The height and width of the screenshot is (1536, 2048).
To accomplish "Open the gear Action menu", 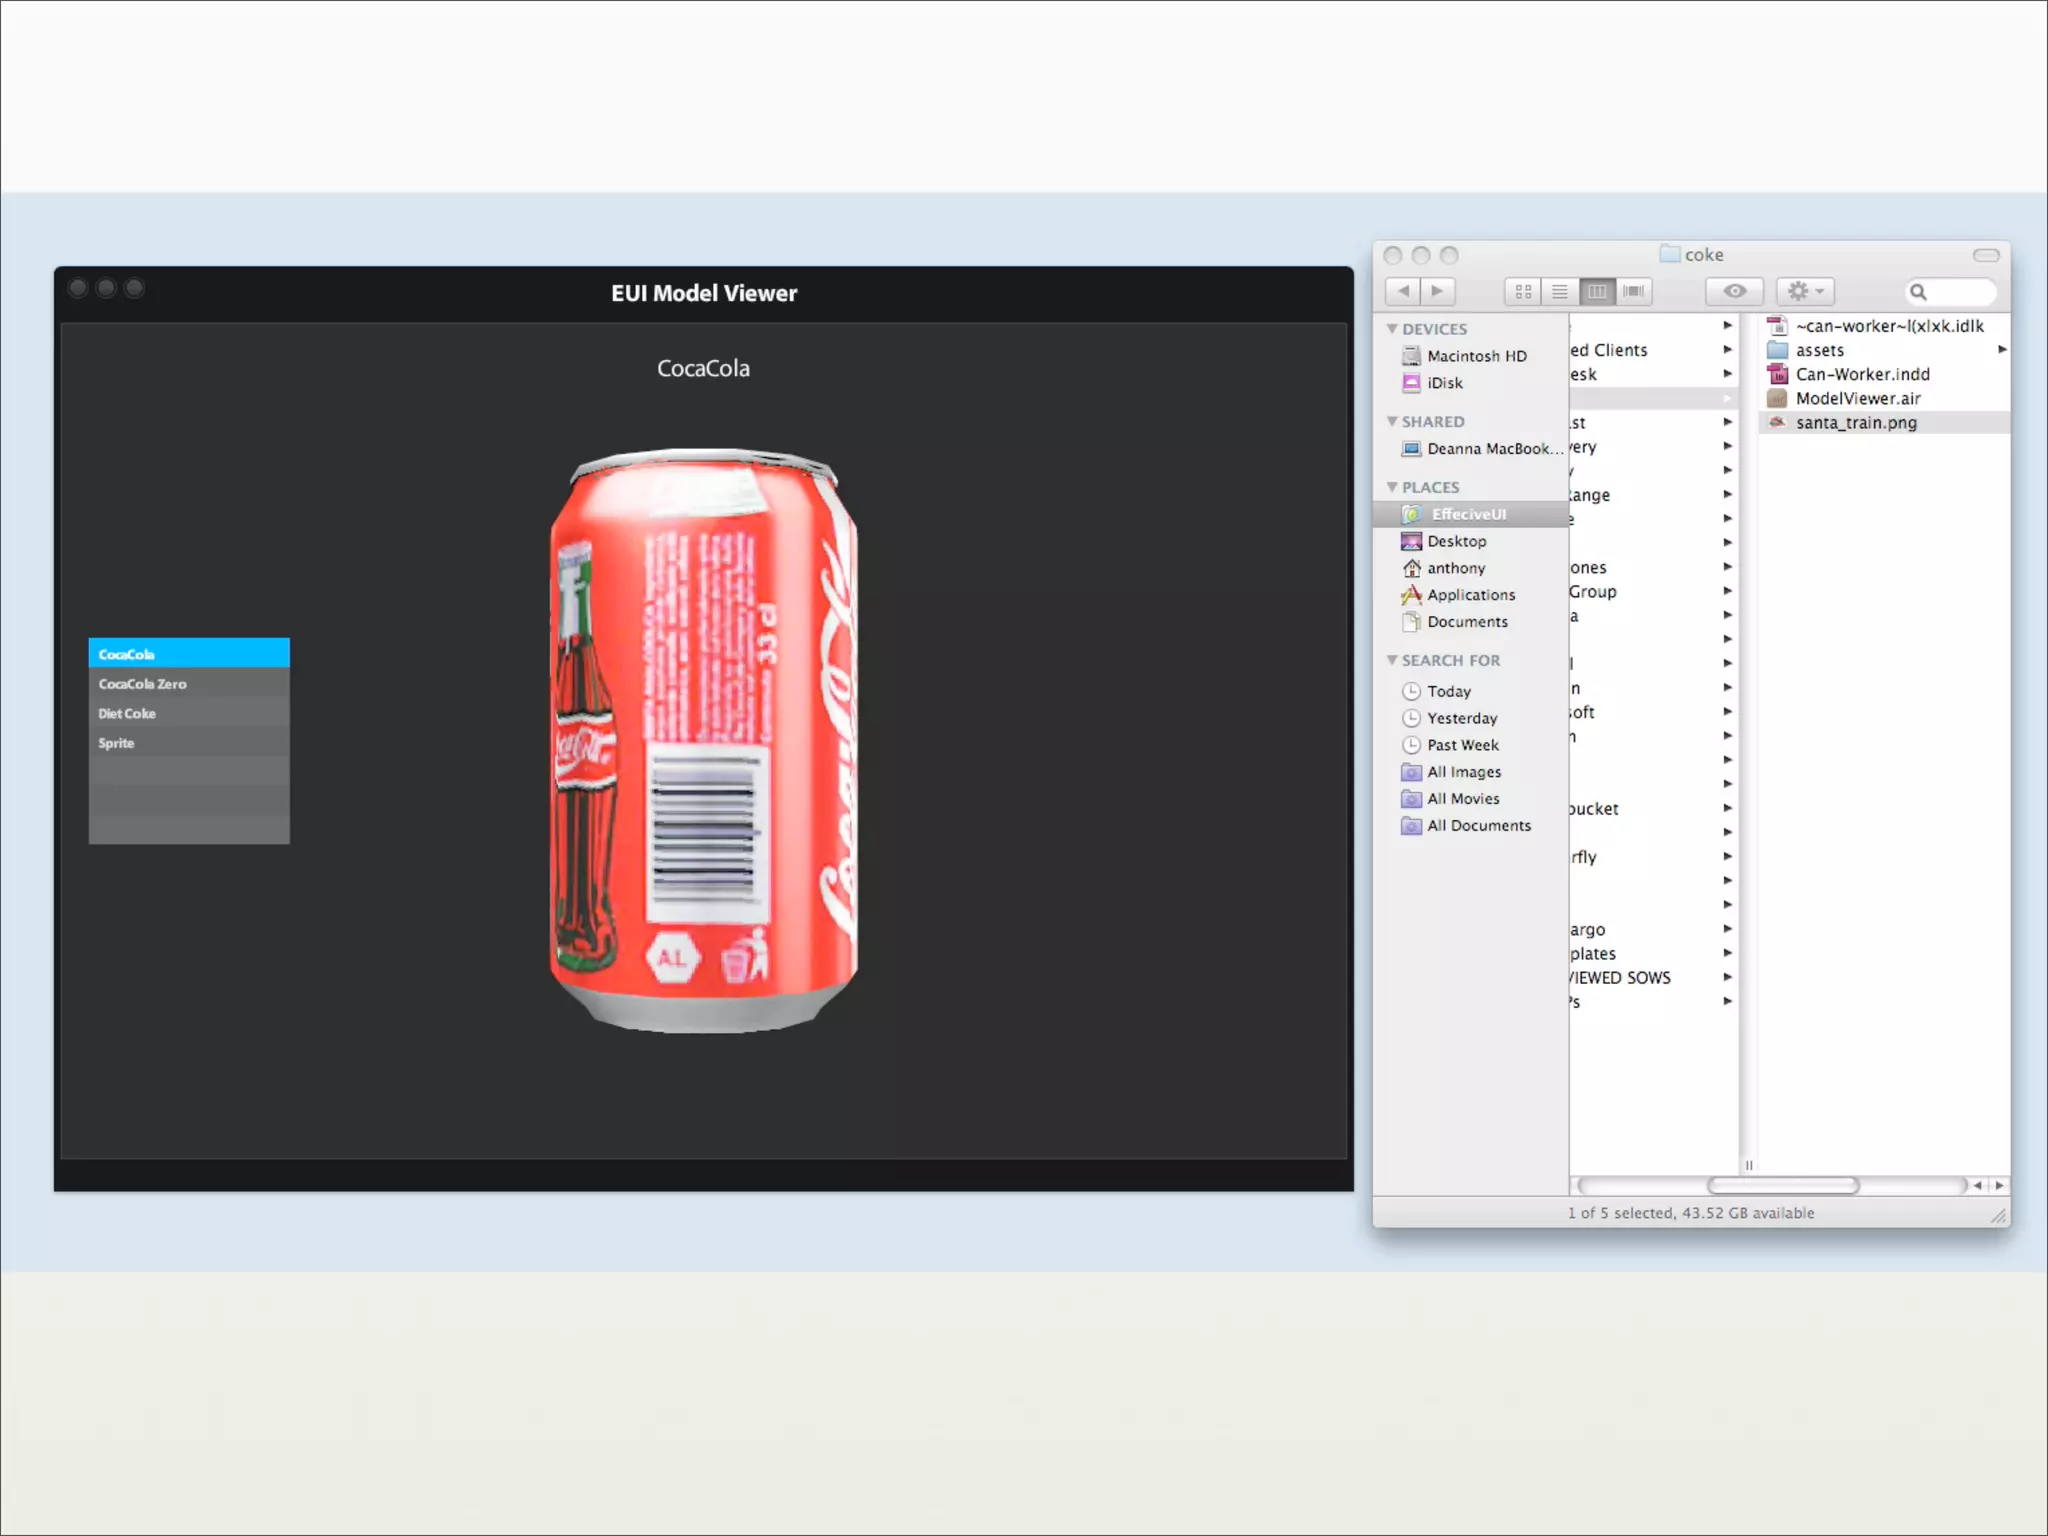I will click(1805, 291).
